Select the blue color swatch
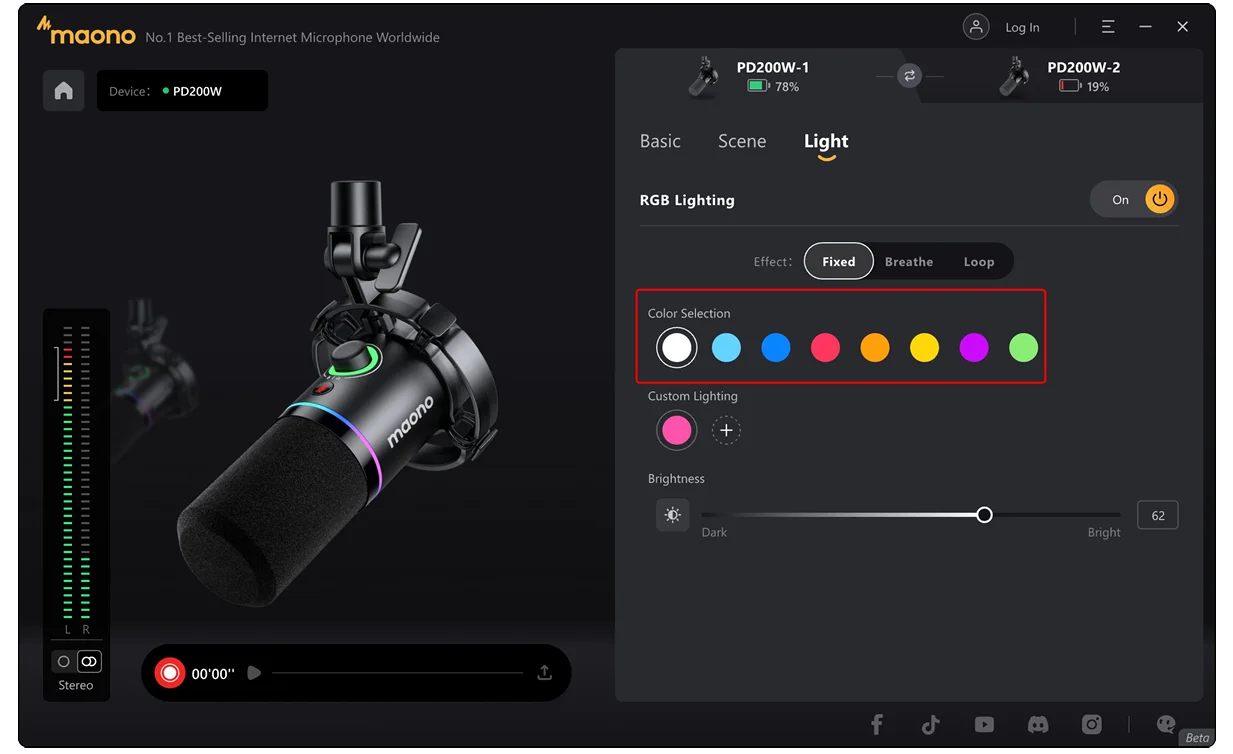1233x754 pixels. pyautogui.click(x=775, y=347)
